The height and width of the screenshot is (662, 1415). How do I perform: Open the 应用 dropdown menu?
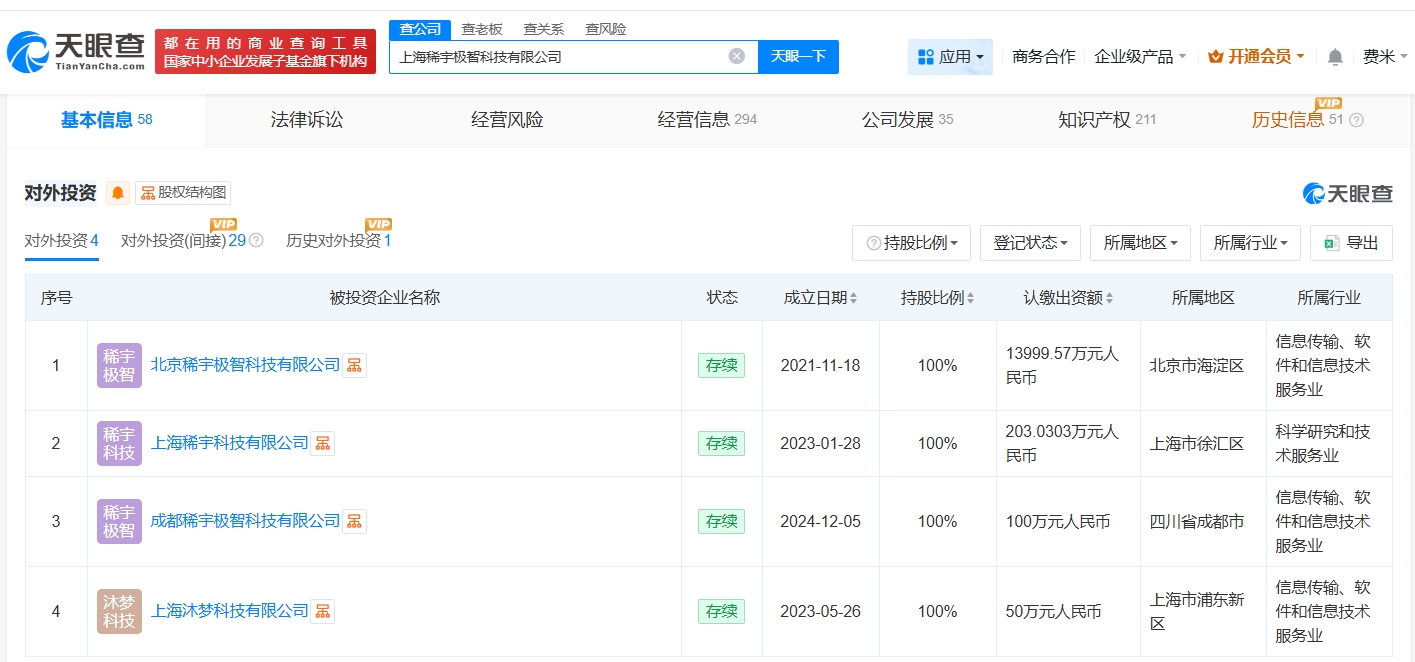(950, 57)
